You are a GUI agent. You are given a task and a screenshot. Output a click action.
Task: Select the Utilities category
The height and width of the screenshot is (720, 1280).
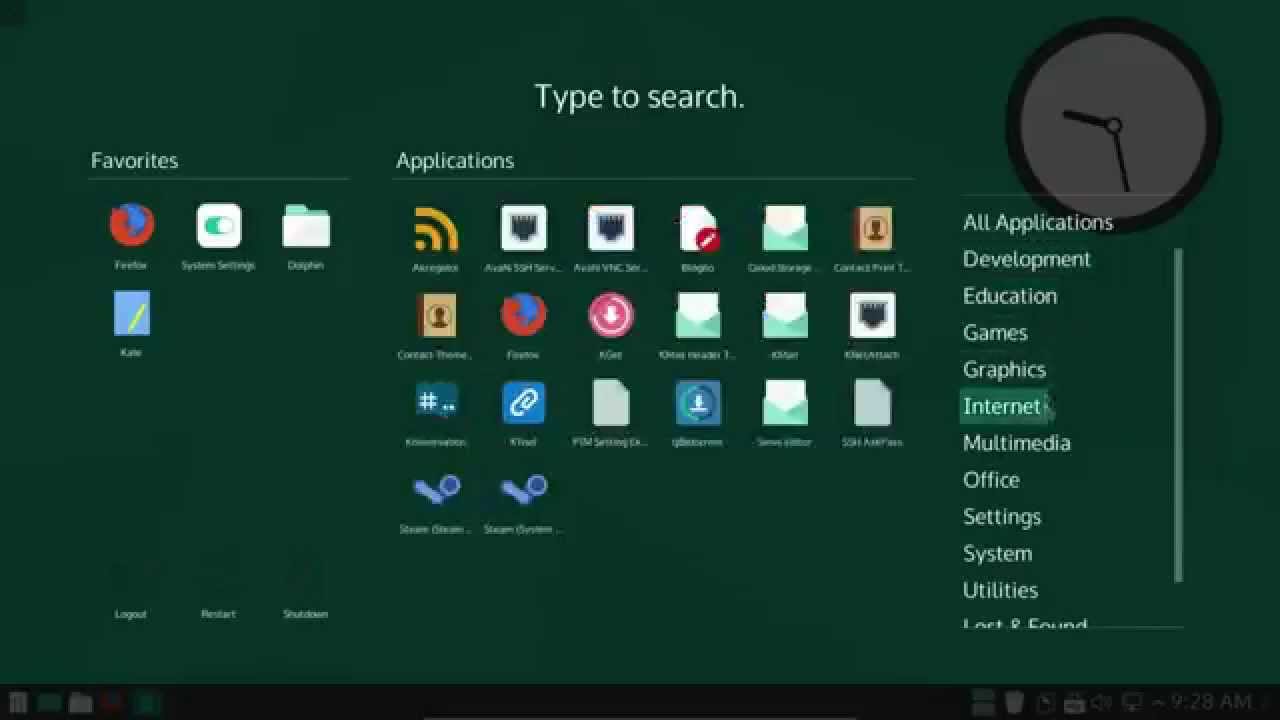click(x=1000, y=590)
